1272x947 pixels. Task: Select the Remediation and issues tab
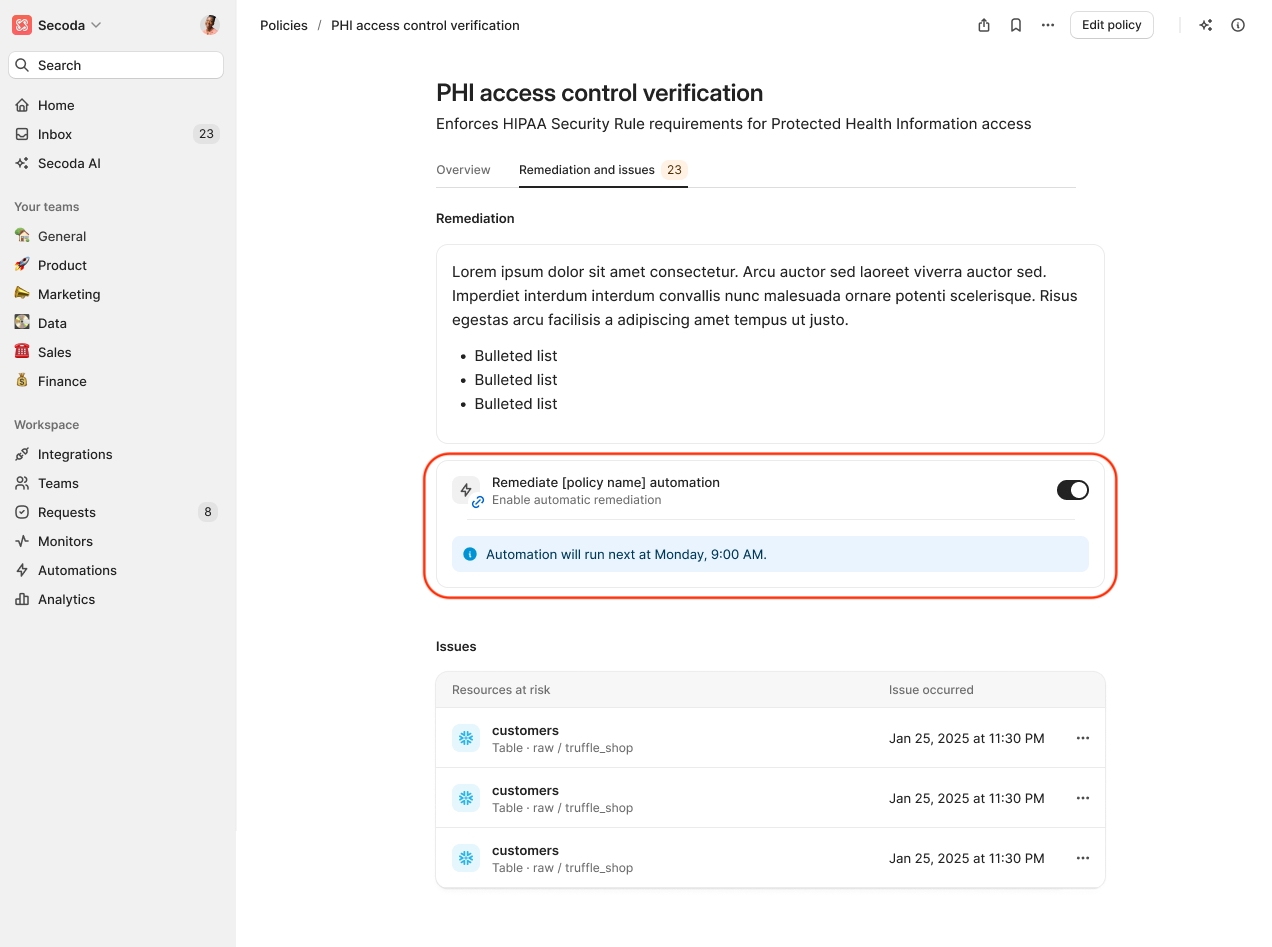tap(587, 170)
